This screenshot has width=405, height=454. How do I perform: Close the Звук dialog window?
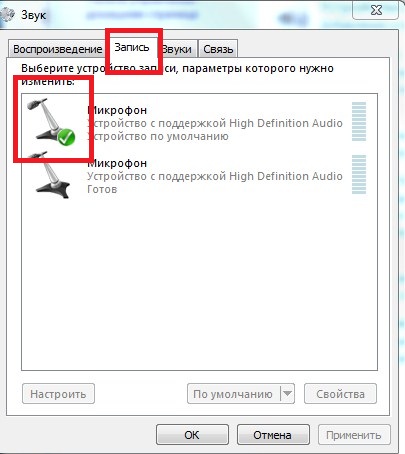(376, 11)
